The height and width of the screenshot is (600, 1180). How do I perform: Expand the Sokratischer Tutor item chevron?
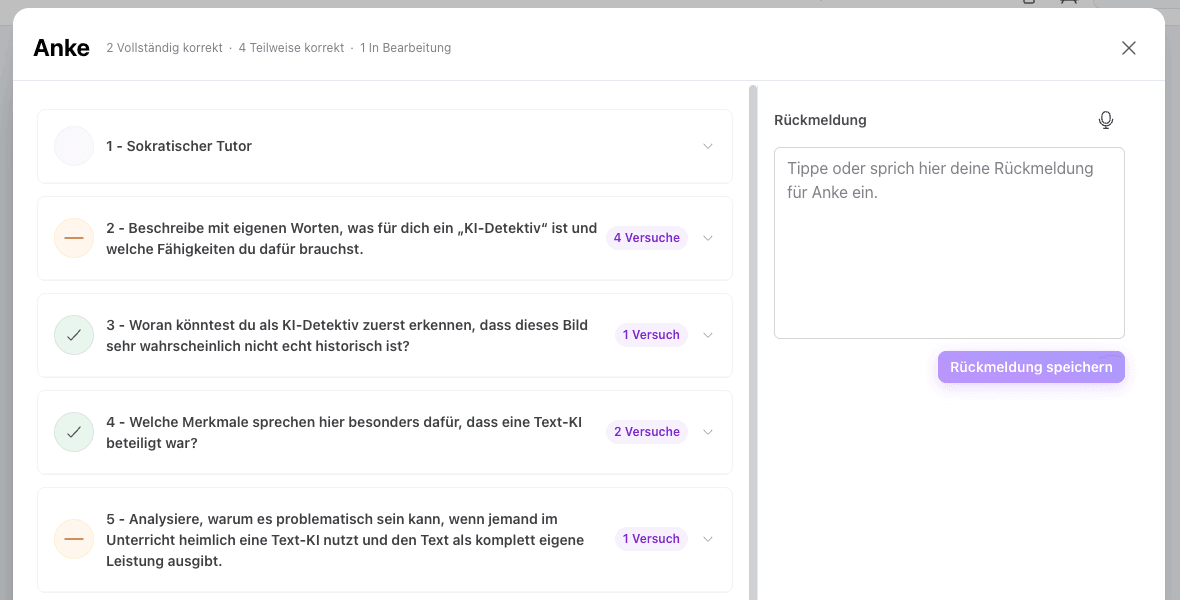coord(707,146)
